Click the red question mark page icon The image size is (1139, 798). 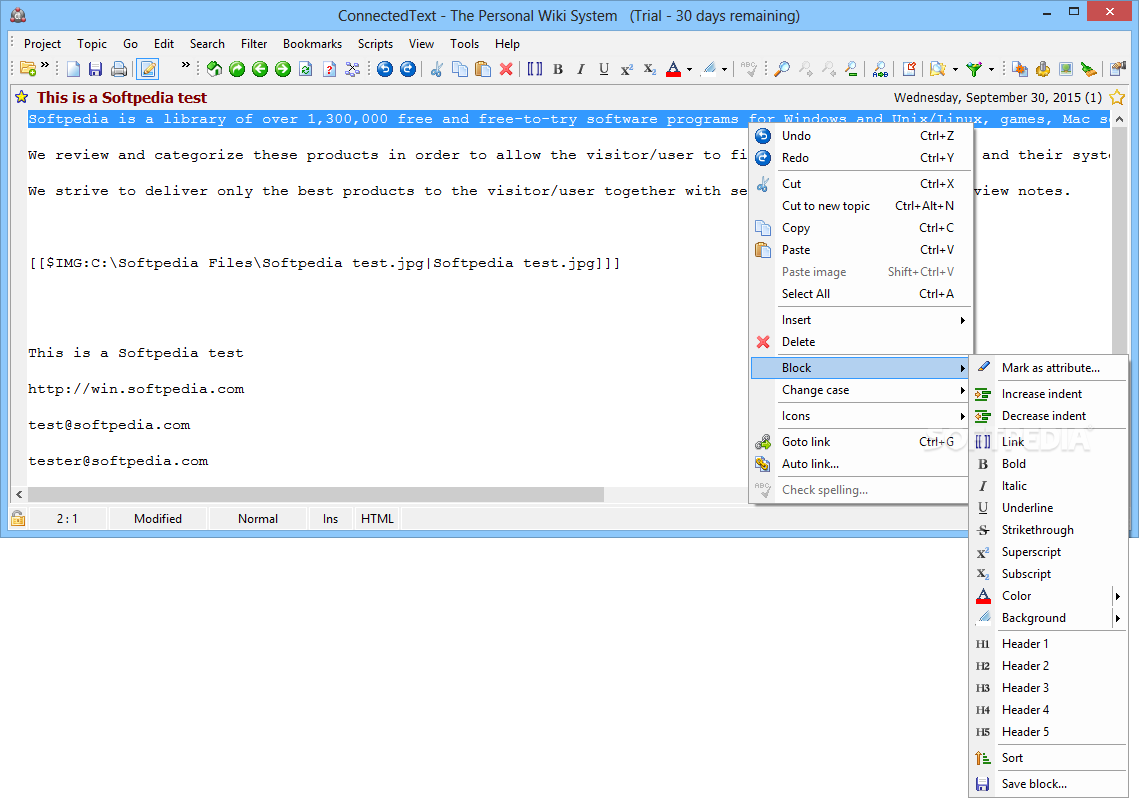tap(330, 69)
